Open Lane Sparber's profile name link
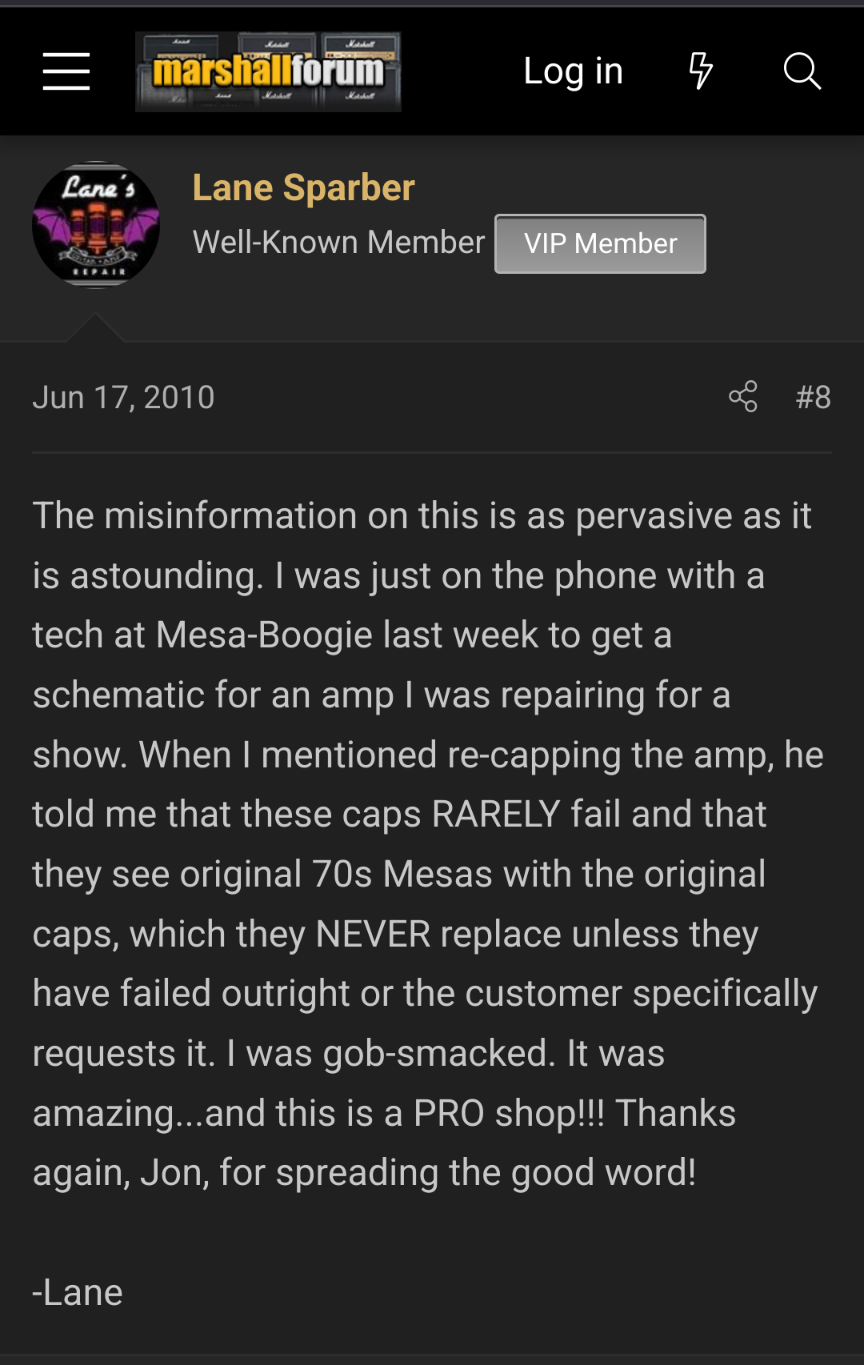 [x=303, y=188]
